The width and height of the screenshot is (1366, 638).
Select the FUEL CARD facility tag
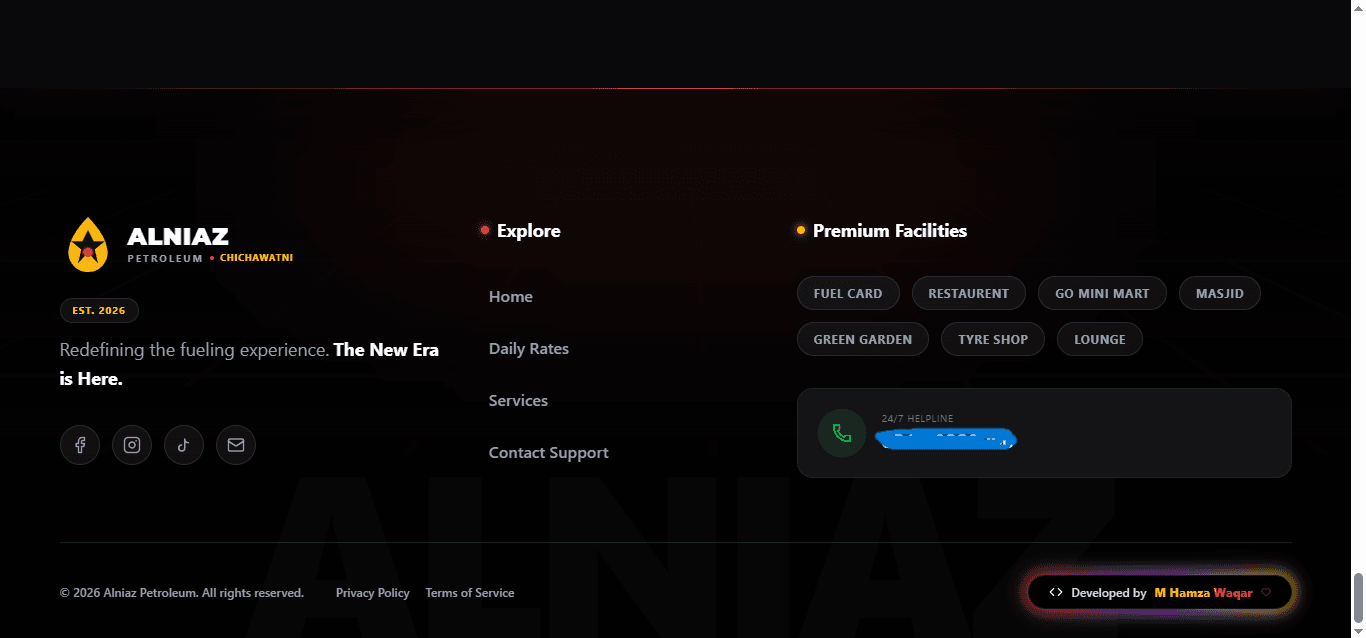click(848, 293)
